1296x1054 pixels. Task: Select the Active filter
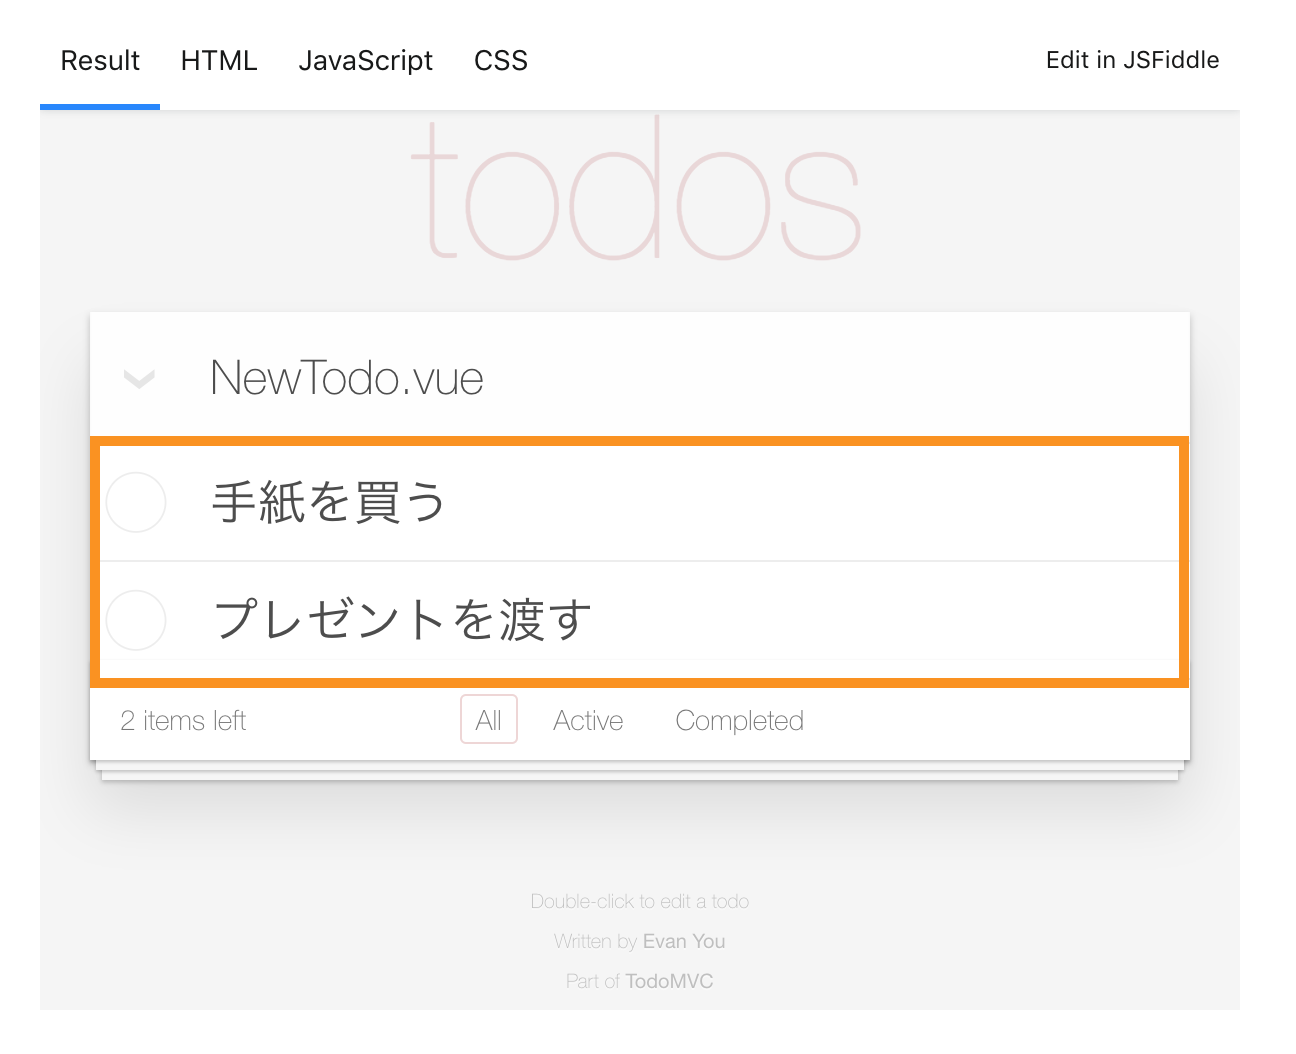588,719
